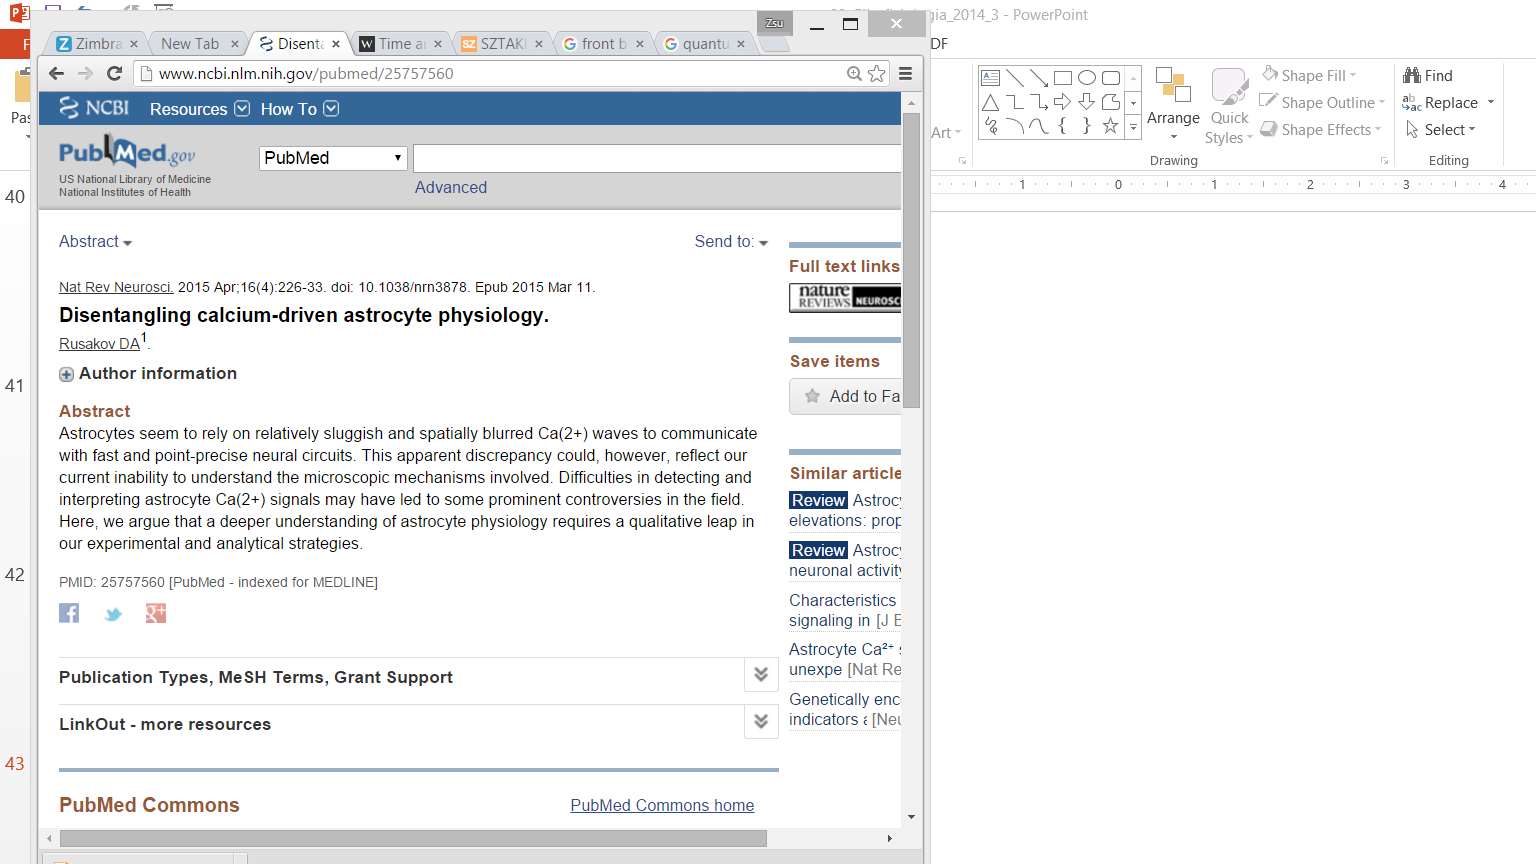1536x864 pixels.
Task: Click the browser forward arrow
Action: (85, 73)
